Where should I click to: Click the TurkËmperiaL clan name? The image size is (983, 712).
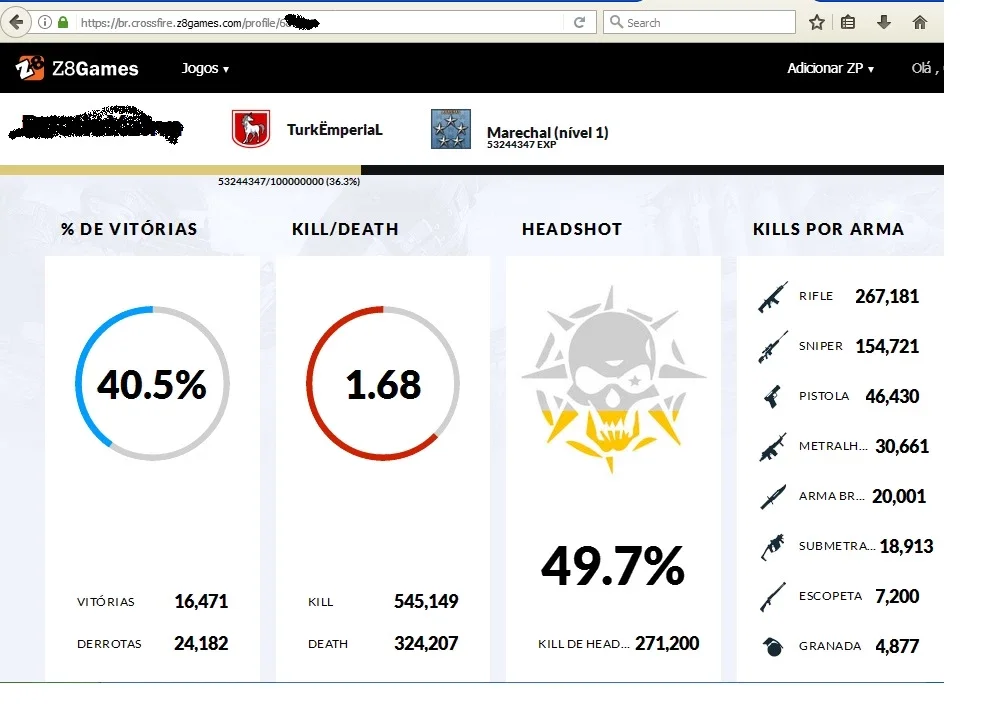click(335, 130)
